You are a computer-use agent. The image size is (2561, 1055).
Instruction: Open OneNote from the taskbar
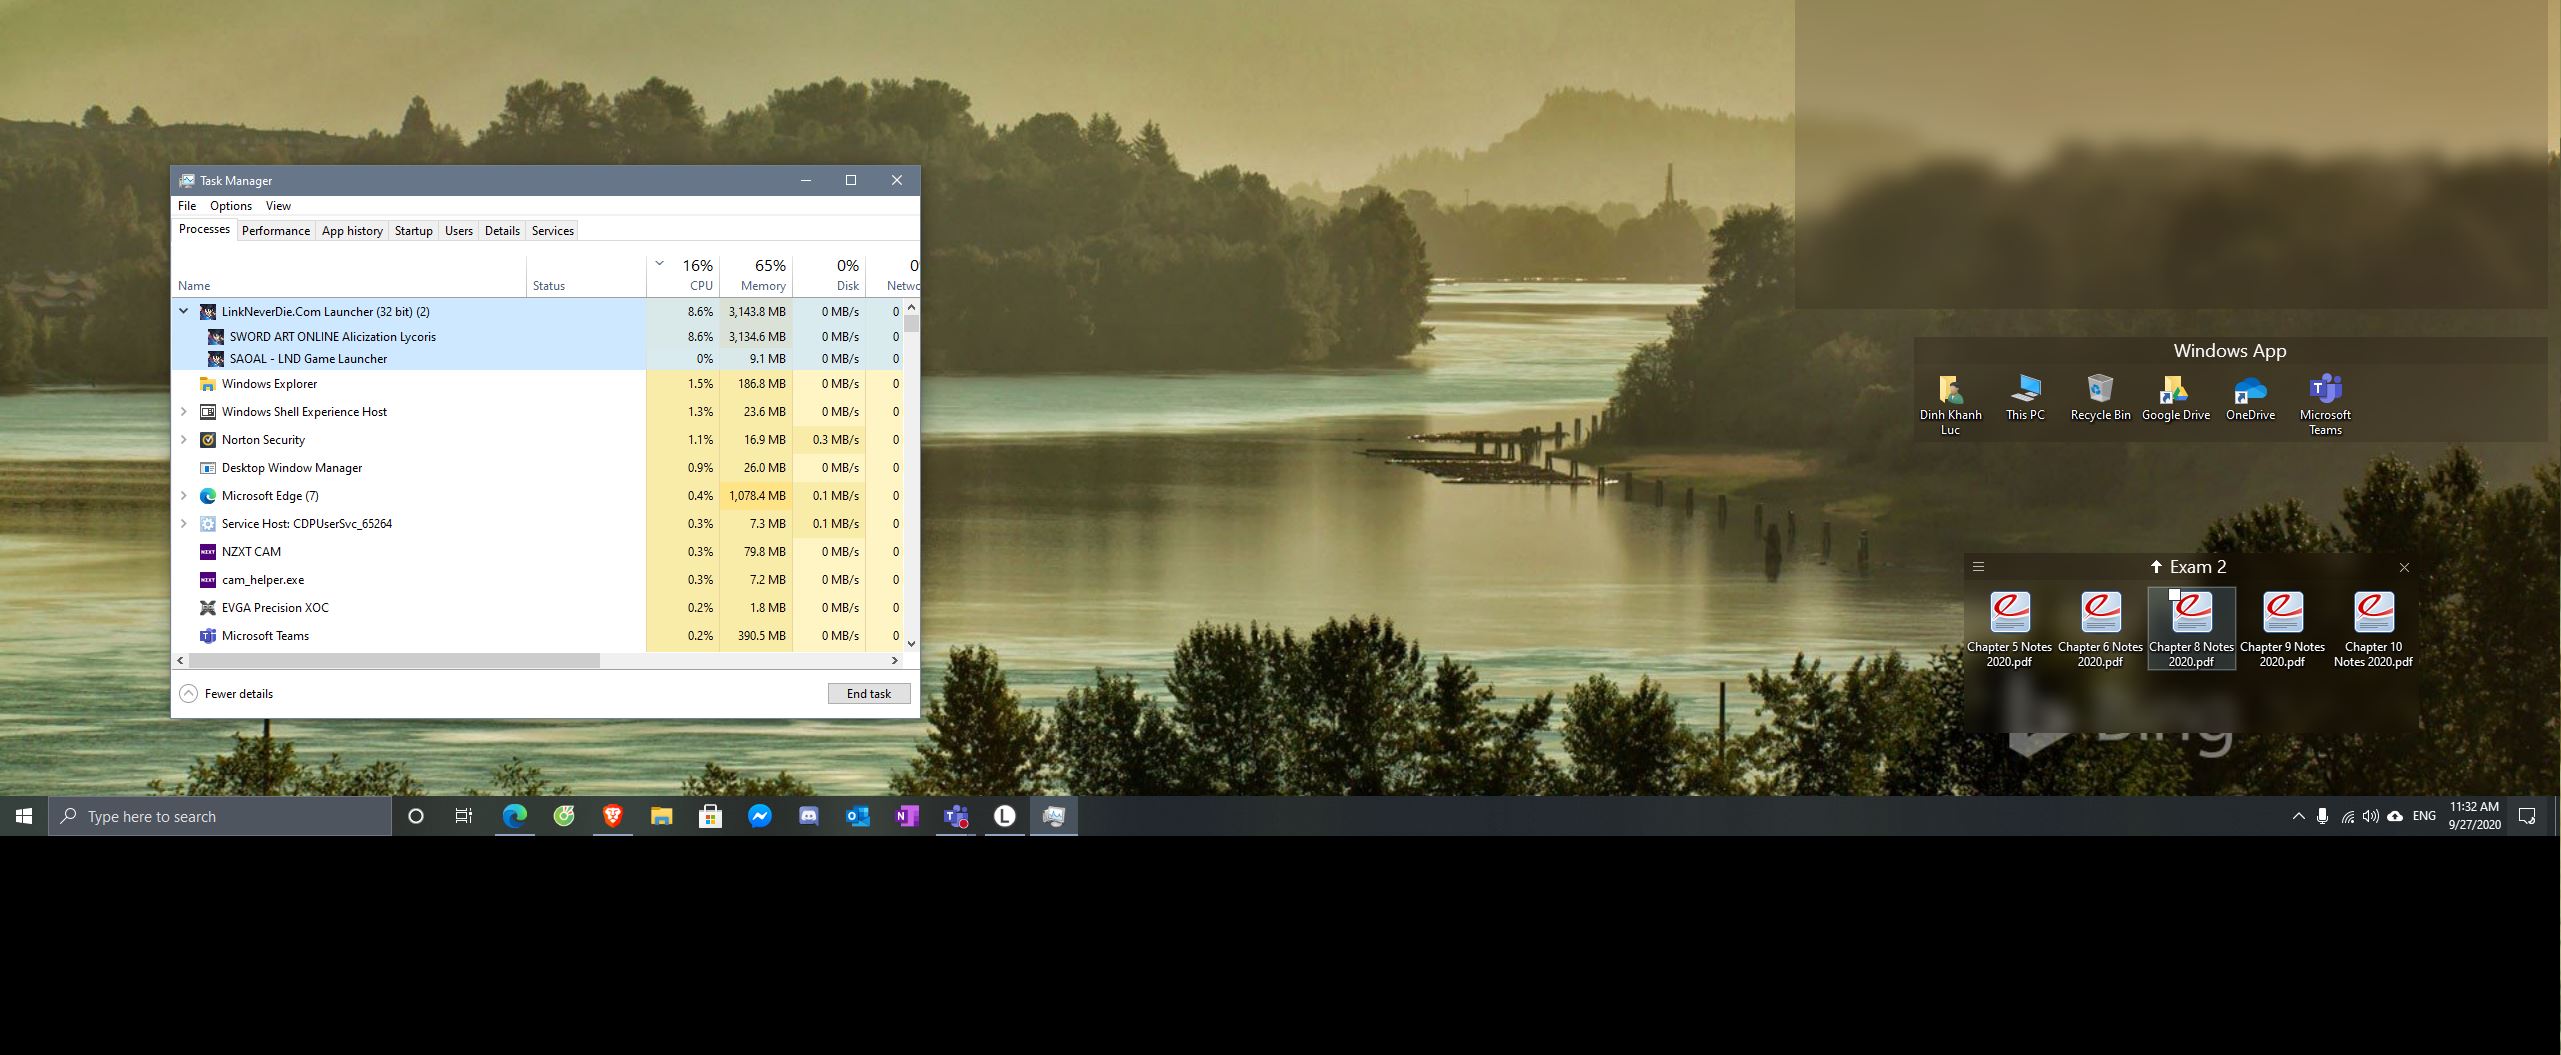click(906, 816)
